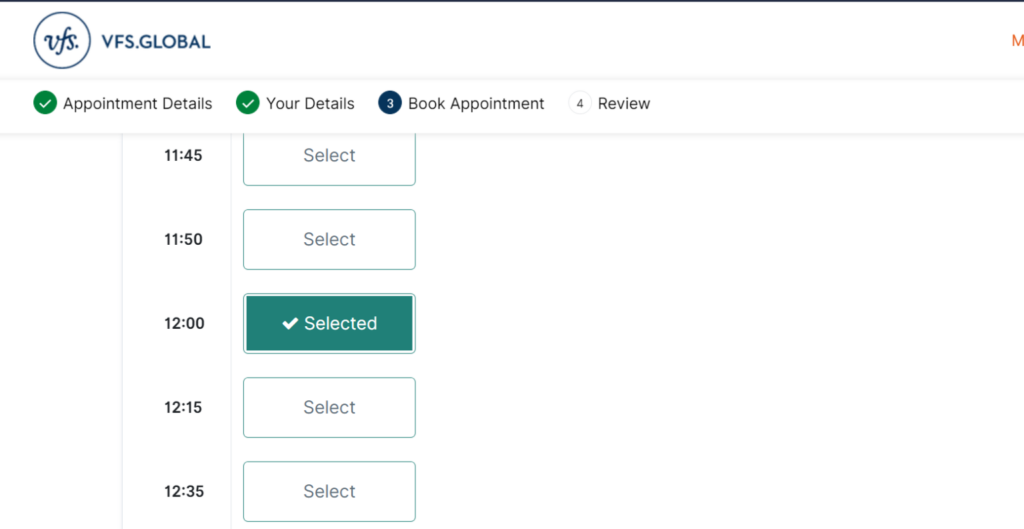The height and width of the screenshot is (529, 1024).
Task: Click step 3 numbered circle icon
Action: pos(390,103)
